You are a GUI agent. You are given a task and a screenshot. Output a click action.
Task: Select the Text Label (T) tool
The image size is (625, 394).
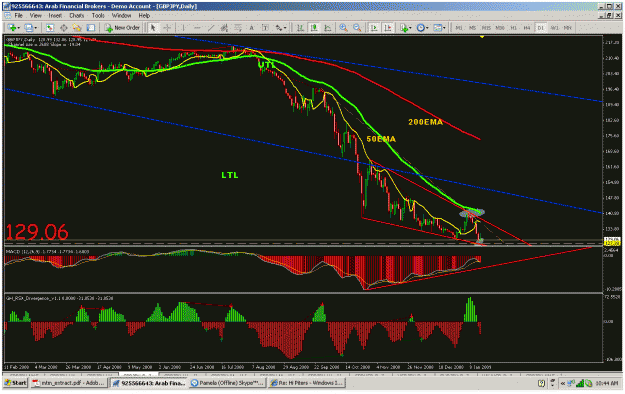265,28
